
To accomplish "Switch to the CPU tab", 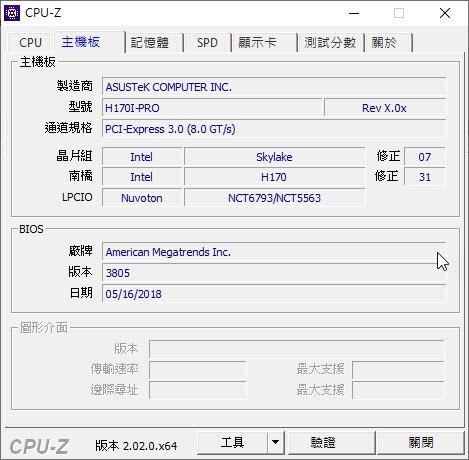I will [30, 43].
